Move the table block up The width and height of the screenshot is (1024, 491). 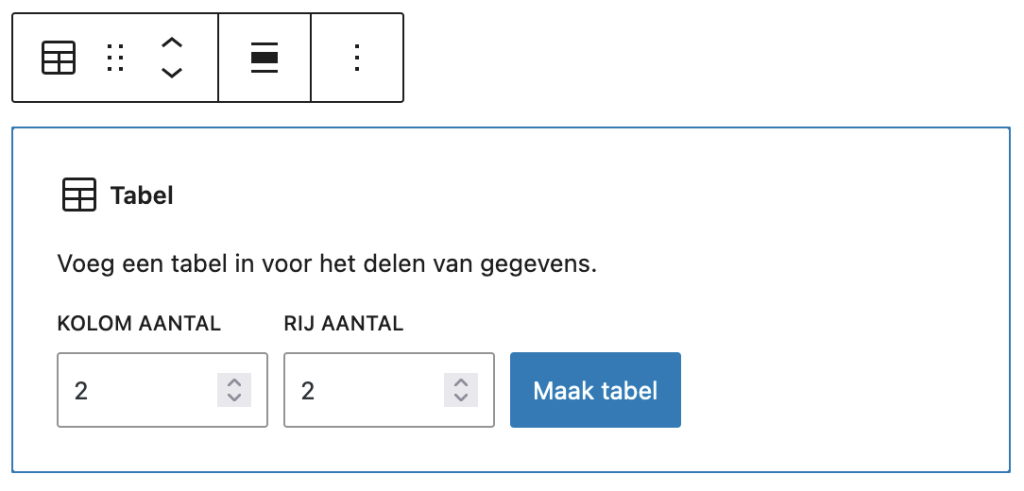click(172, 44)
